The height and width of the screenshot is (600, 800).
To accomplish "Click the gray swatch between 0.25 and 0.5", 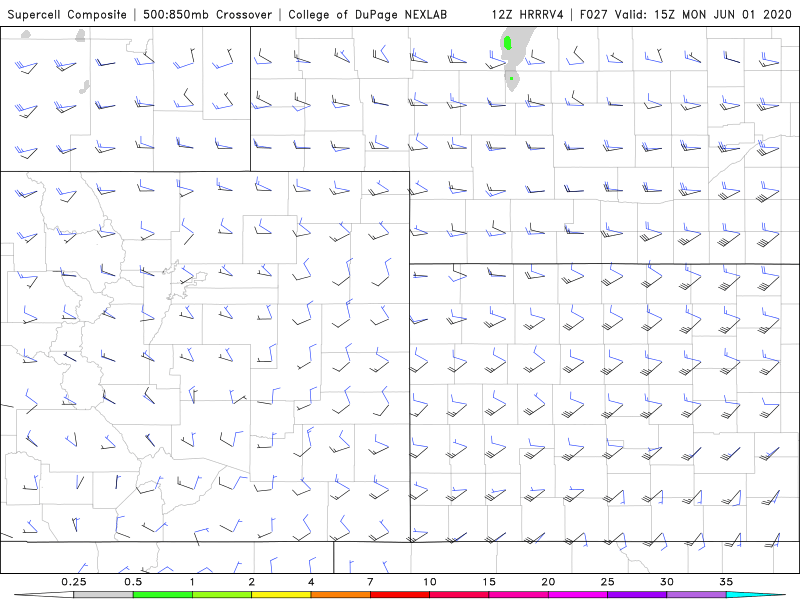I will pyautogui.click(x=104, y=595).
